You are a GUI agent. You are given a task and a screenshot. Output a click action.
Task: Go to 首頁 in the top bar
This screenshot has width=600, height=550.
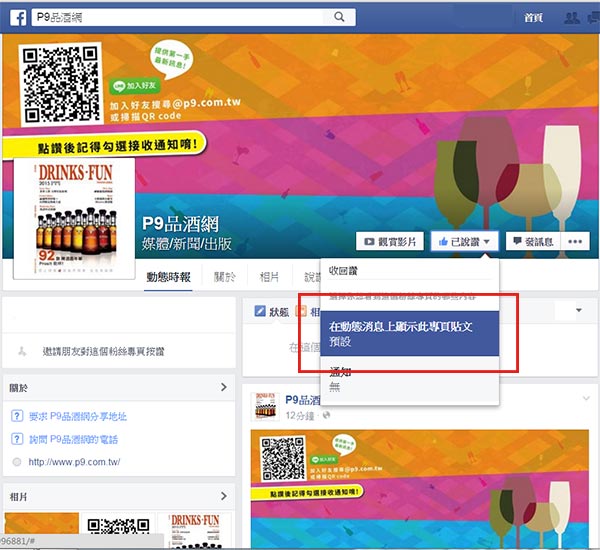coord(533,18)
